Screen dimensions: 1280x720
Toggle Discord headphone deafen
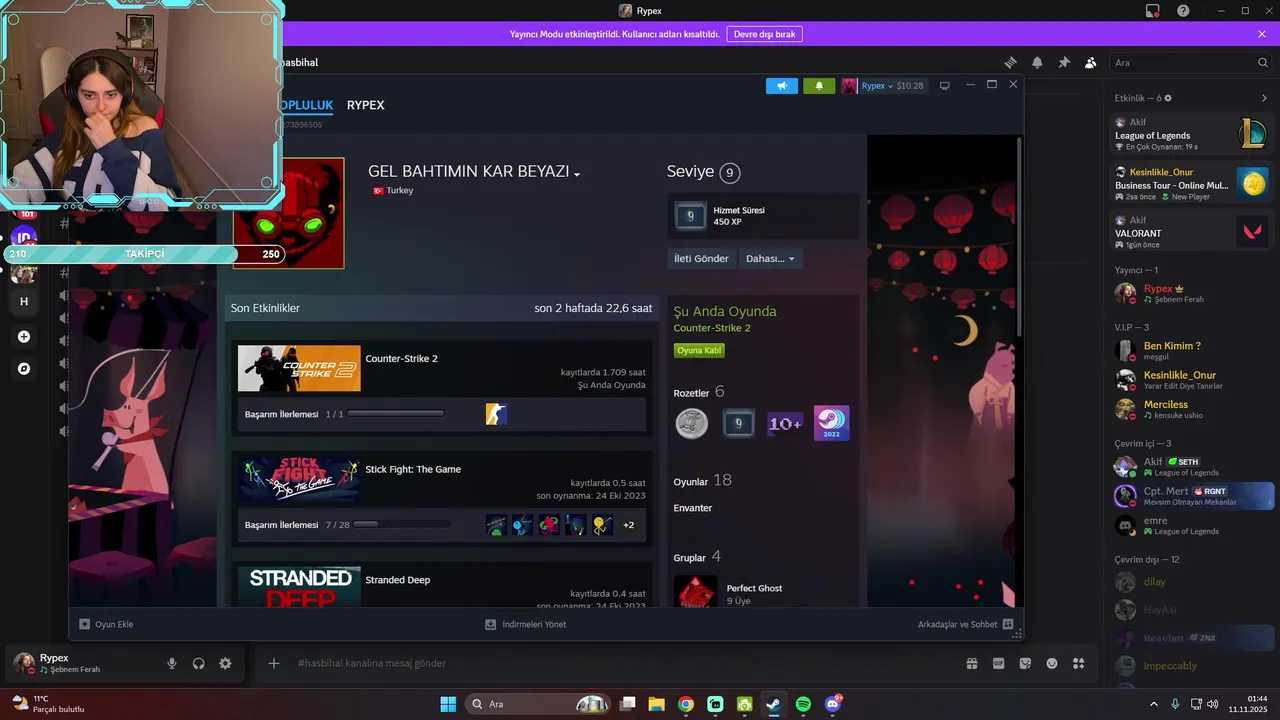pyautogui.click(x=198, y=663)
